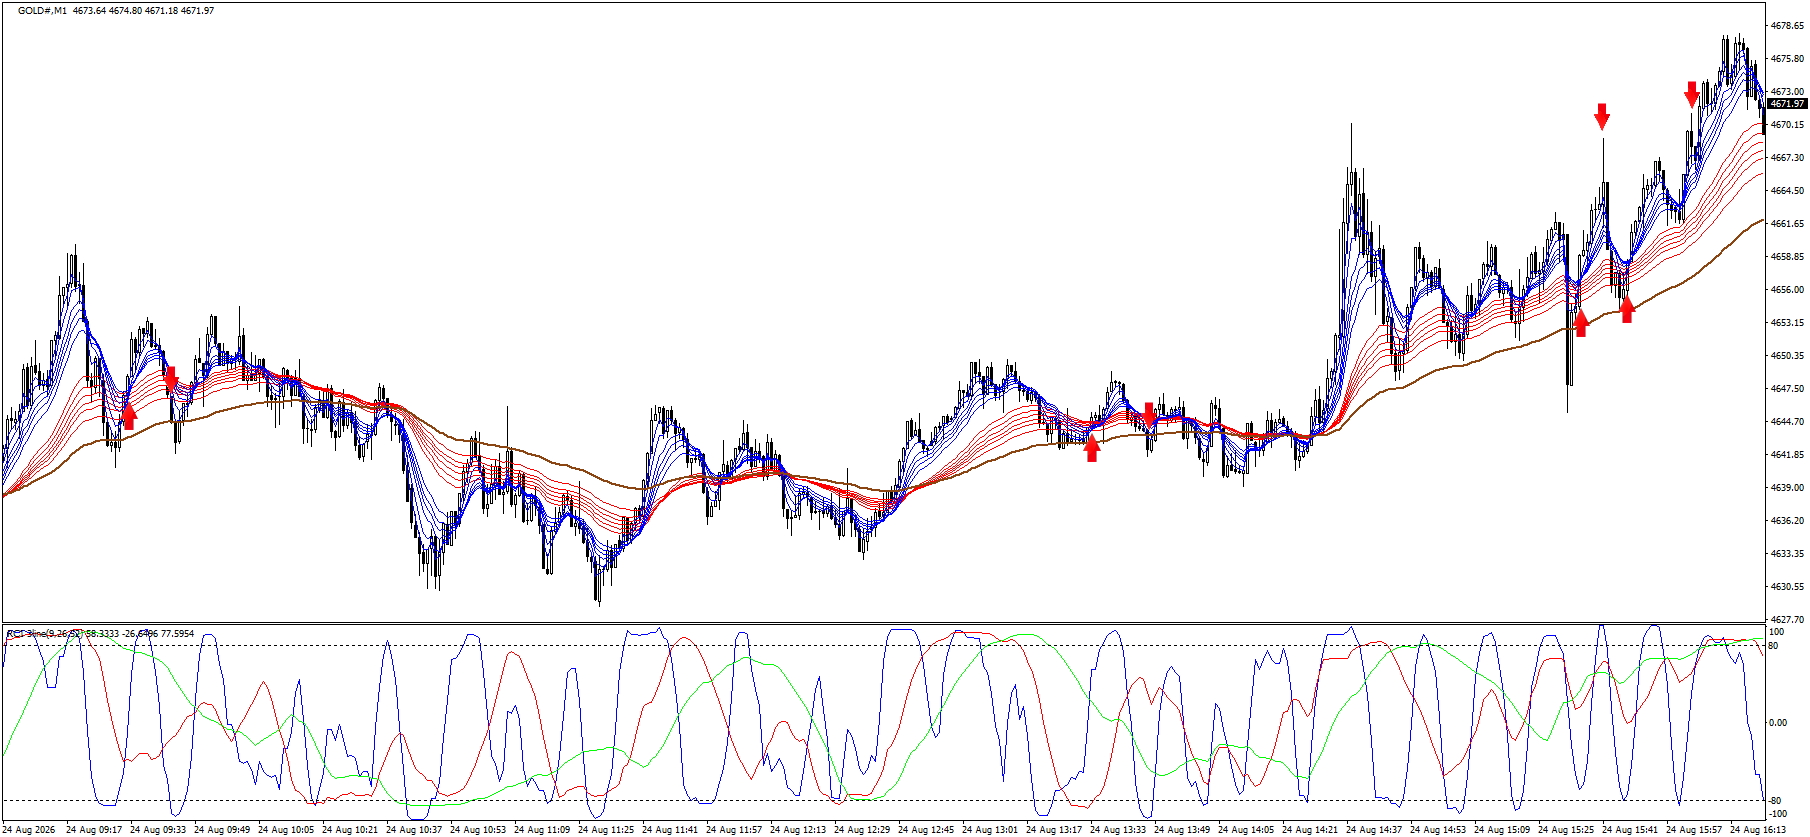
Task: Click the 4653.15 price scale label
Action: 1787,323
